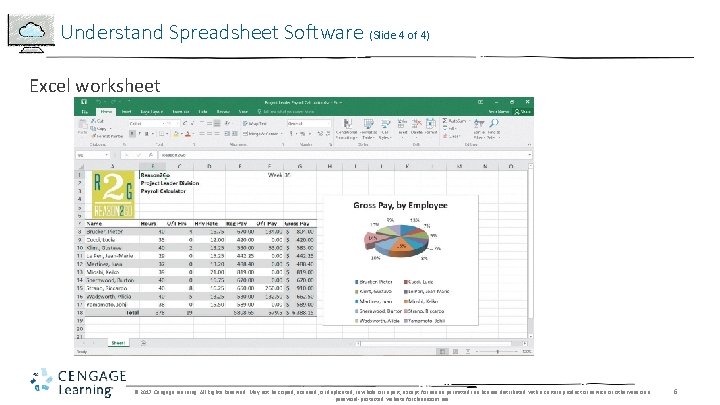Click the Bottom Align icon

point(217,124)
